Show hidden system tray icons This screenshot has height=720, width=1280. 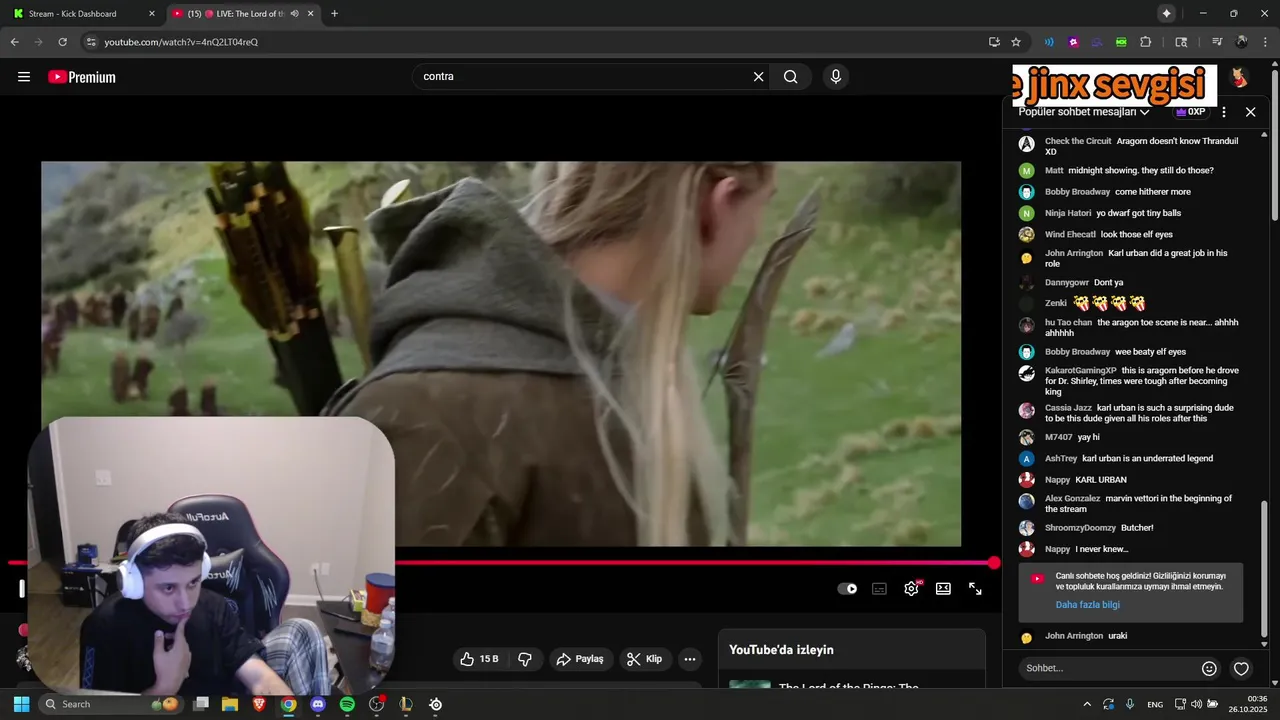pyautogui.click(x=1087, y=704)
